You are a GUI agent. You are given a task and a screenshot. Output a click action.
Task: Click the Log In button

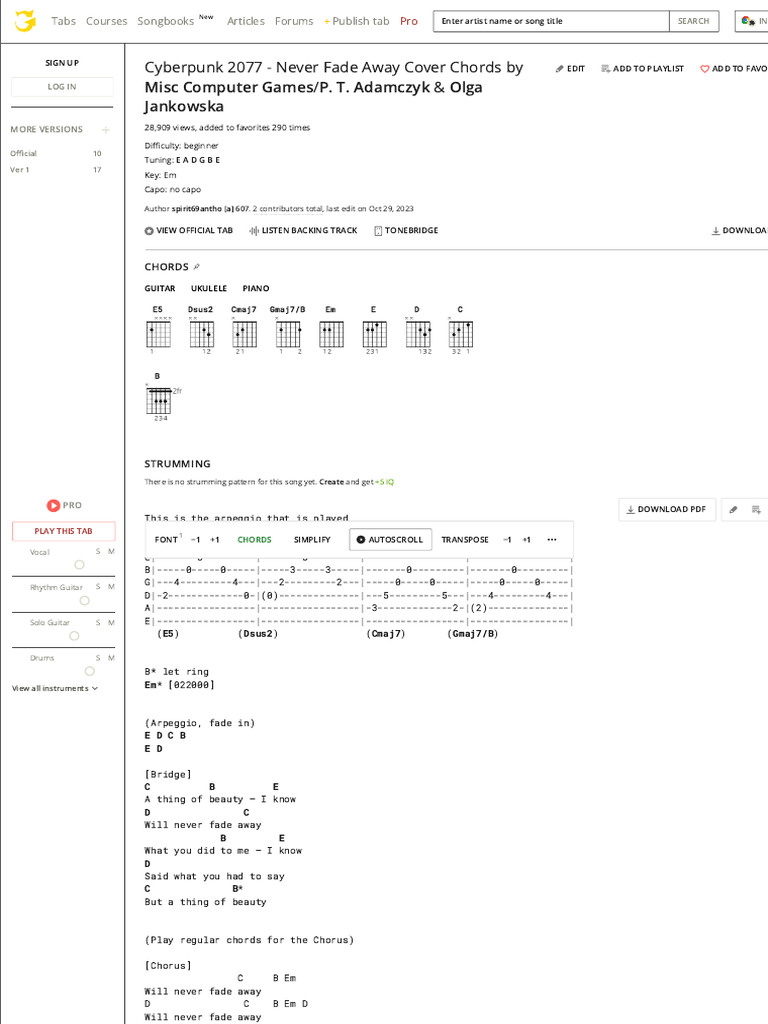(62, 86)
